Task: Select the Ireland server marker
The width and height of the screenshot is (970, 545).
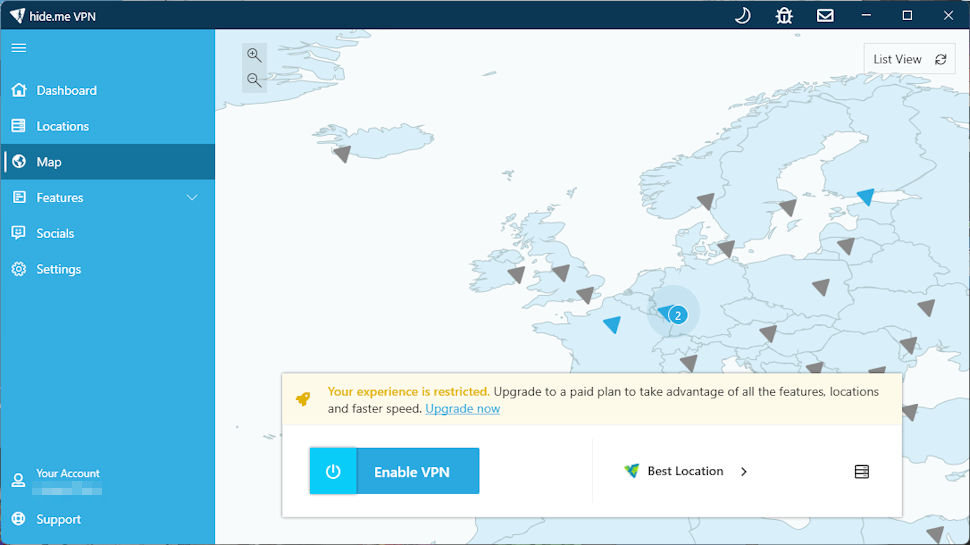Action: click(x=516, y=275)
